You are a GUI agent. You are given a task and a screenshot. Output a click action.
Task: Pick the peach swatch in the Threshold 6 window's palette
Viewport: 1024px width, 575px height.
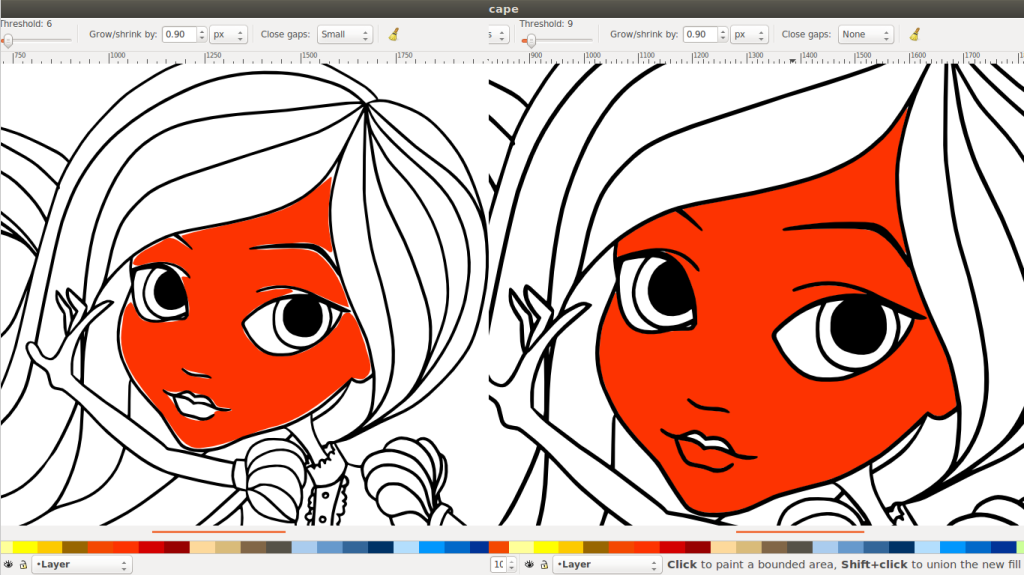202,547
